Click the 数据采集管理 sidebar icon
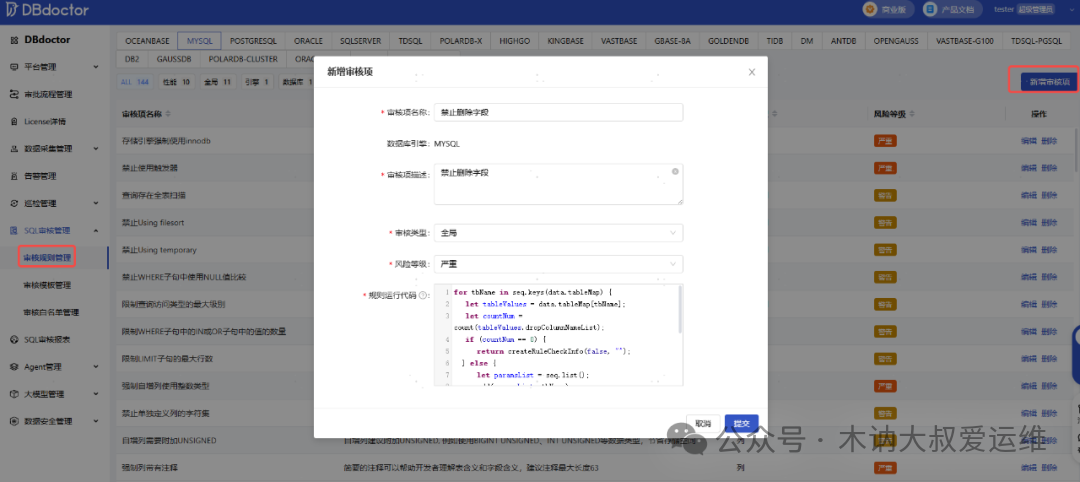This screenshot has height=482, width=1080. click(14, 149)
